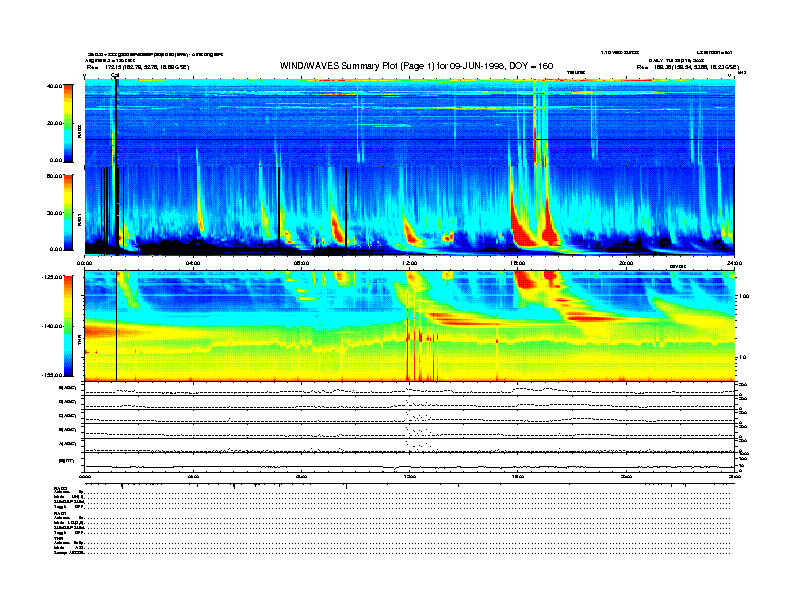
Task: Click 12:00 on the bottom line-plot time axis
Action: click(x=410, y=477)
